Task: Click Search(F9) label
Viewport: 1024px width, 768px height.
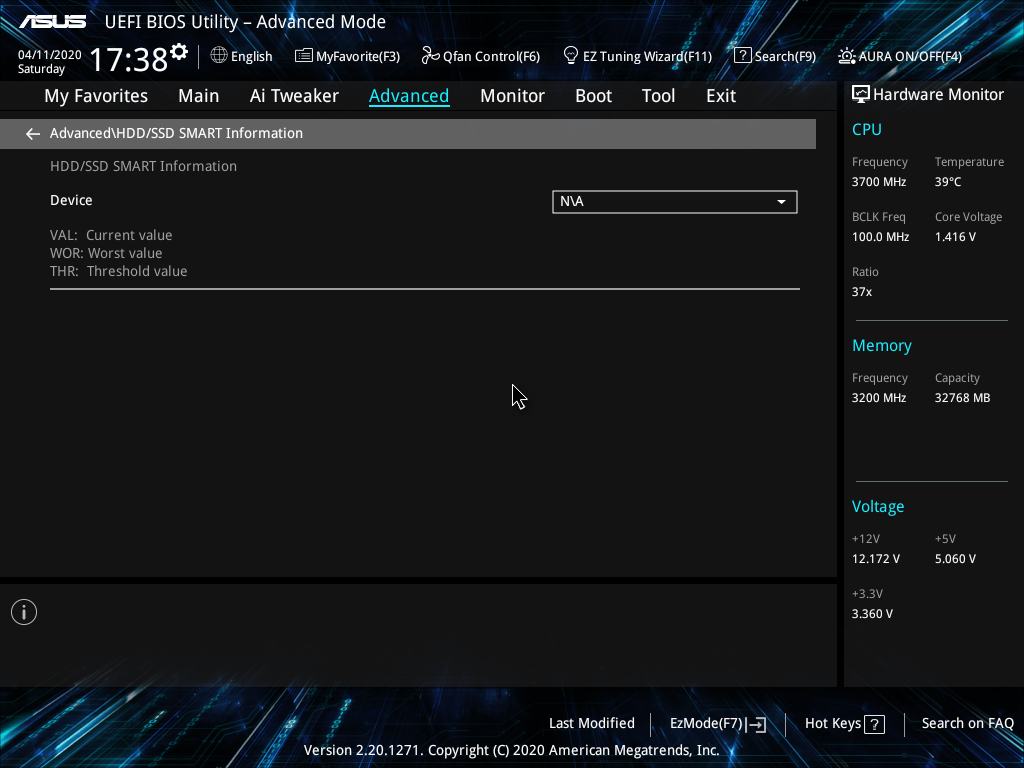Action: (x=785, y=56)
